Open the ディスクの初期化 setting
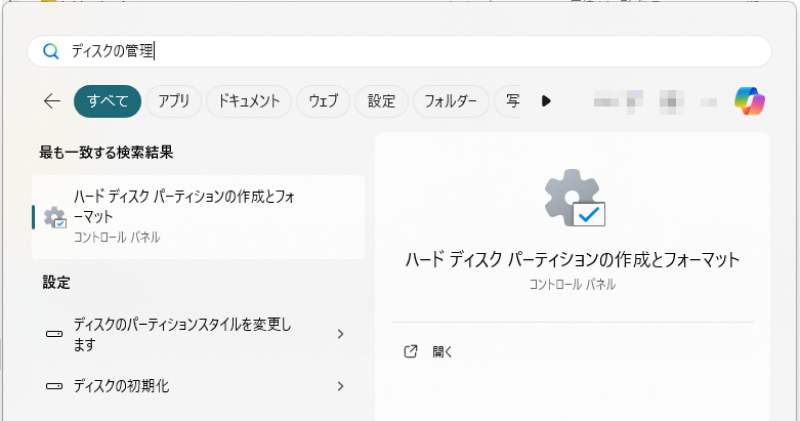 pos(198,386)
